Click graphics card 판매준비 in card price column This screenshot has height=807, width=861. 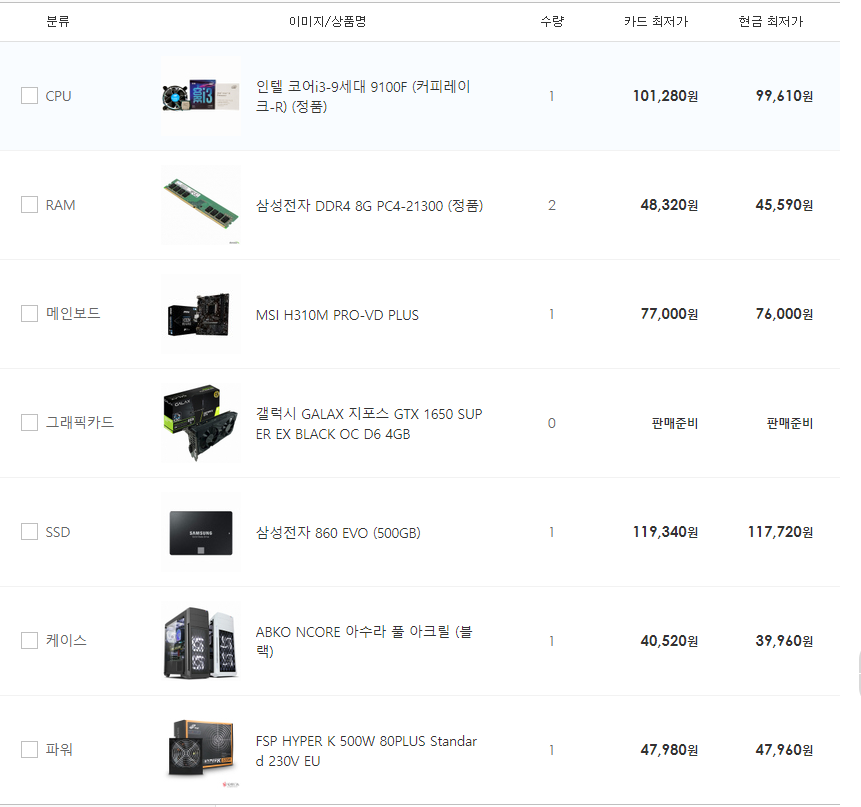[674, 423]
